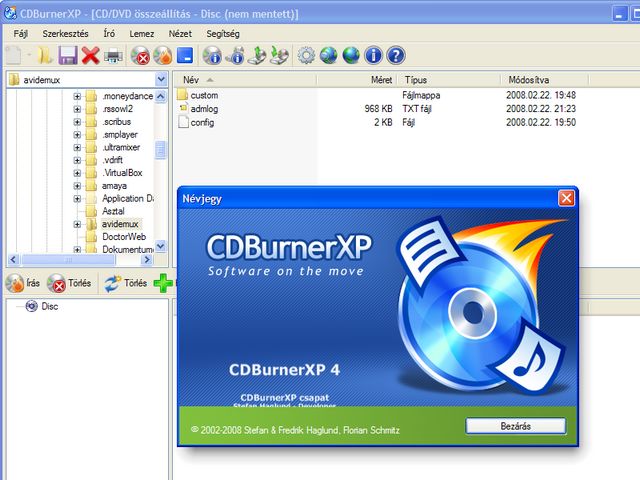Sort file list by Típus column header

pyautogui.click(x=449, y=80)
